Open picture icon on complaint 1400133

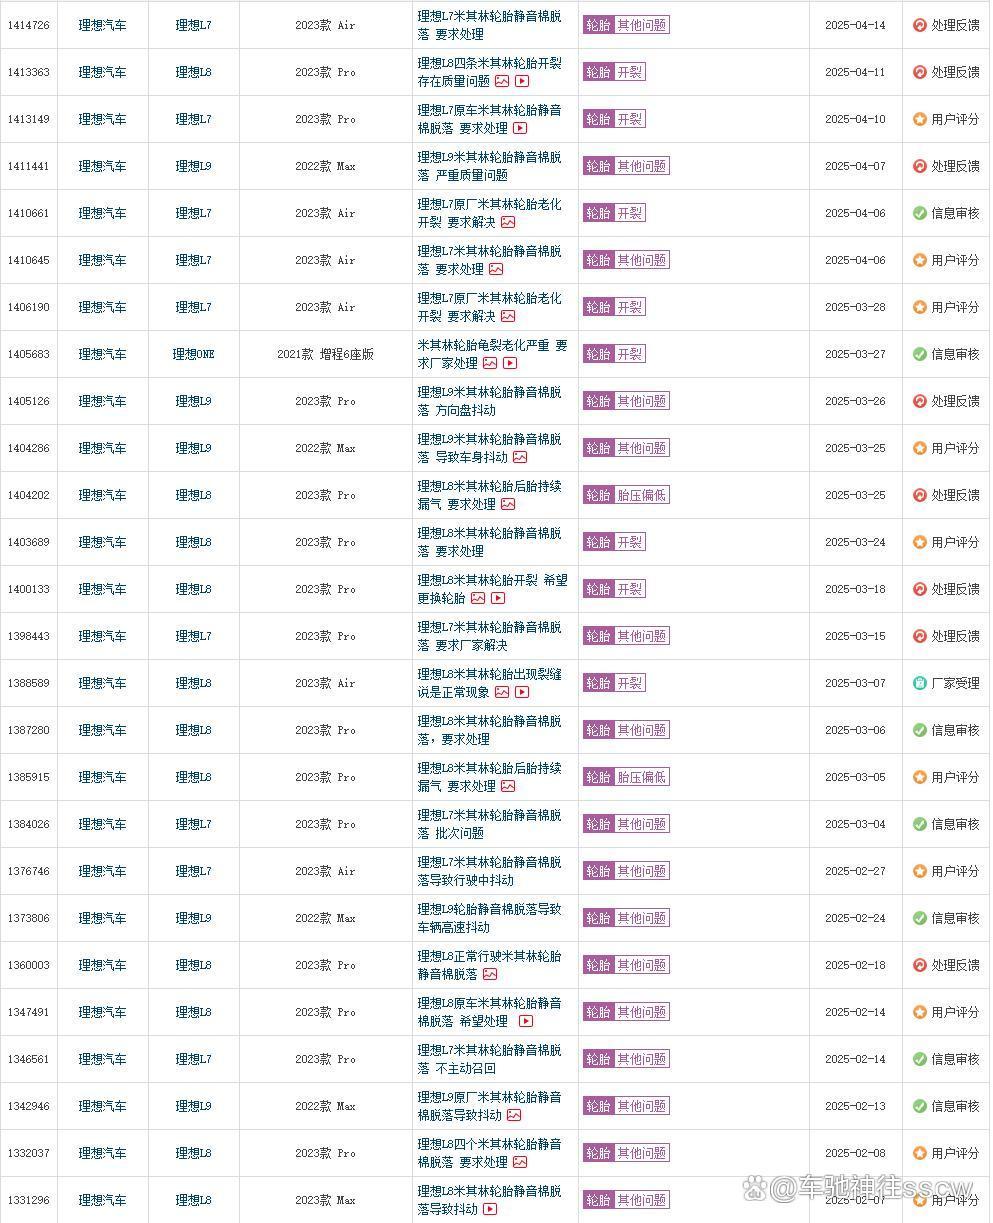[478, 598]
